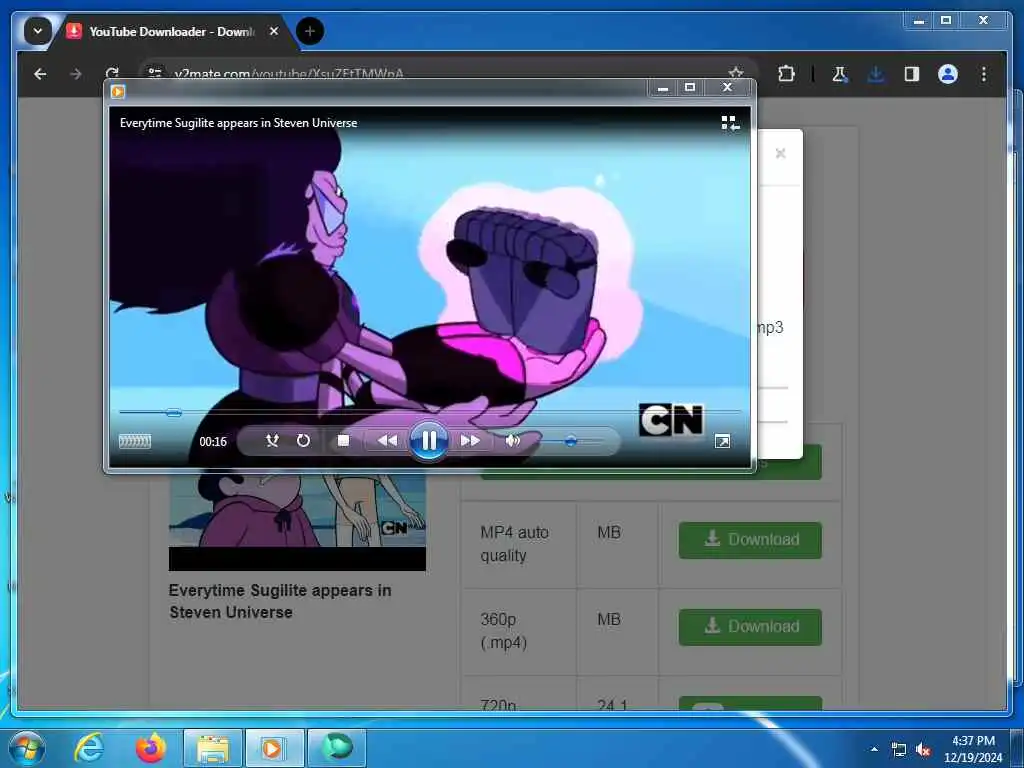Click the v2mate.com address bar
Viewport: 1024px width, 768px height.
(431, 74)
